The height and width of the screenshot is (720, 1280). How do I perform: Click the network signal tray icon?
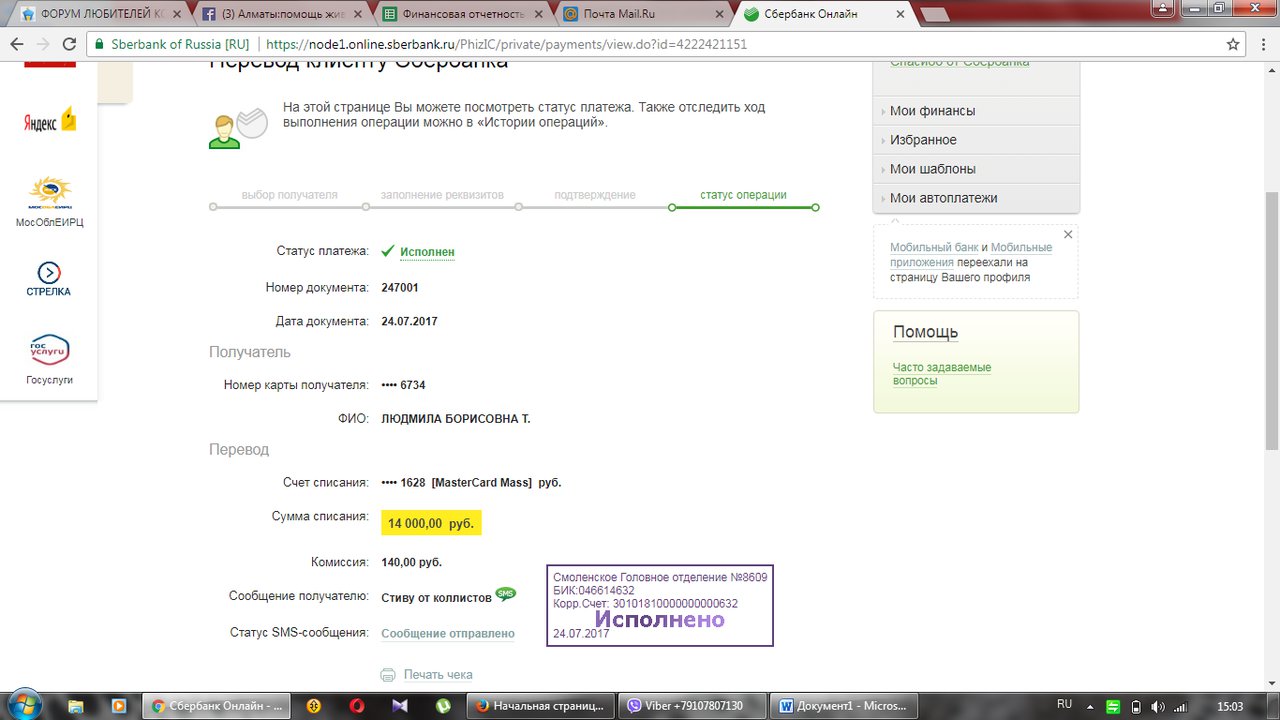point(1180,705)
